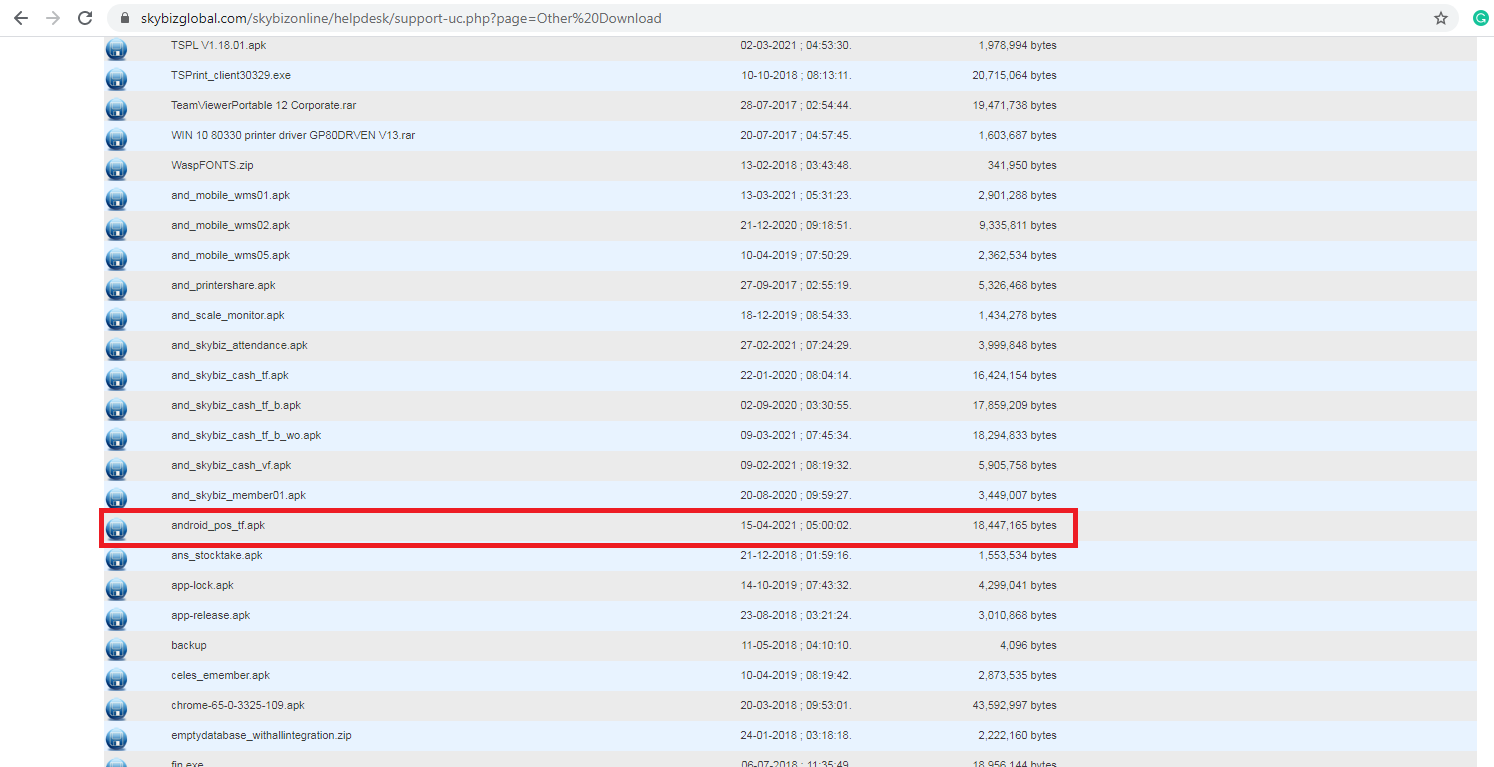Click the browser forward arrow
Screen dimensions: 1494x767
(x=52, y=18)
